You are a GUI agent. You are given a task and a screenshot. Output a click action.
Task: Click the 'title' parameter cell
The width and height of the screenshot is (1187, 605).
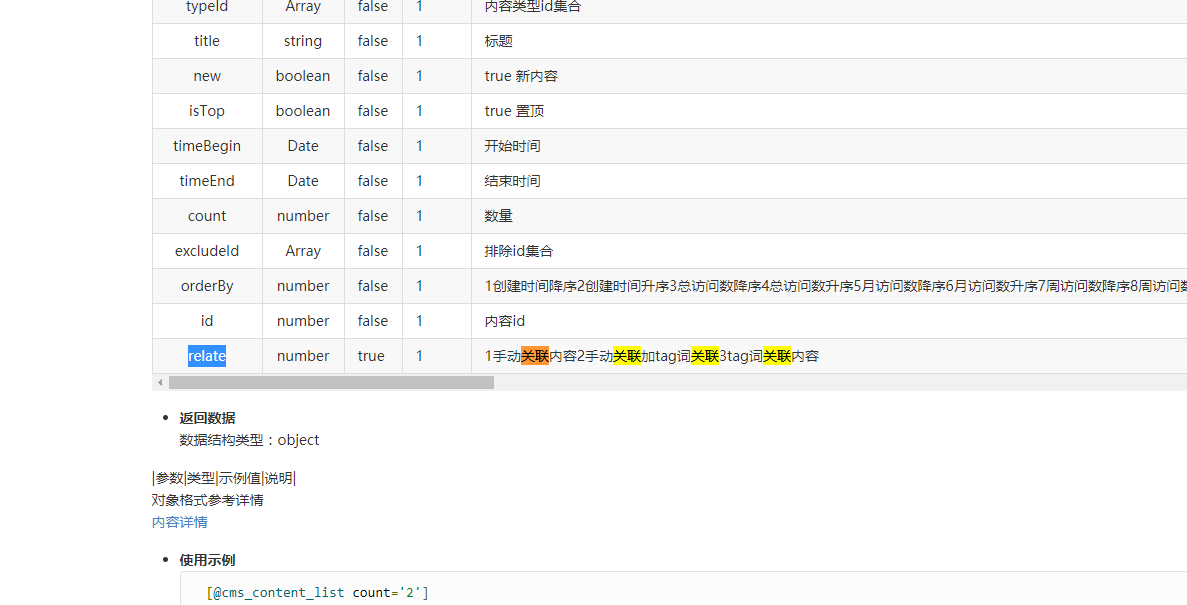click(207, 41)
